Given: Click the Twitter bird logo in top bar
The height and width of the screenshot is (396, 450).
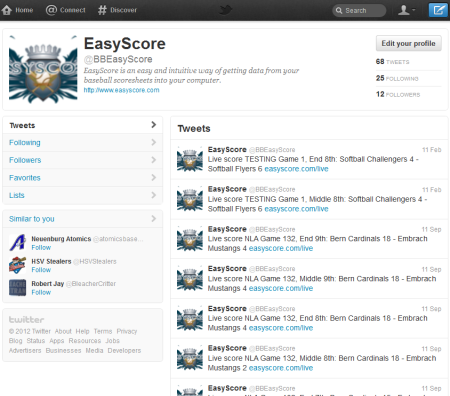Looking at the screenshot, I should (x=225, y=10).
